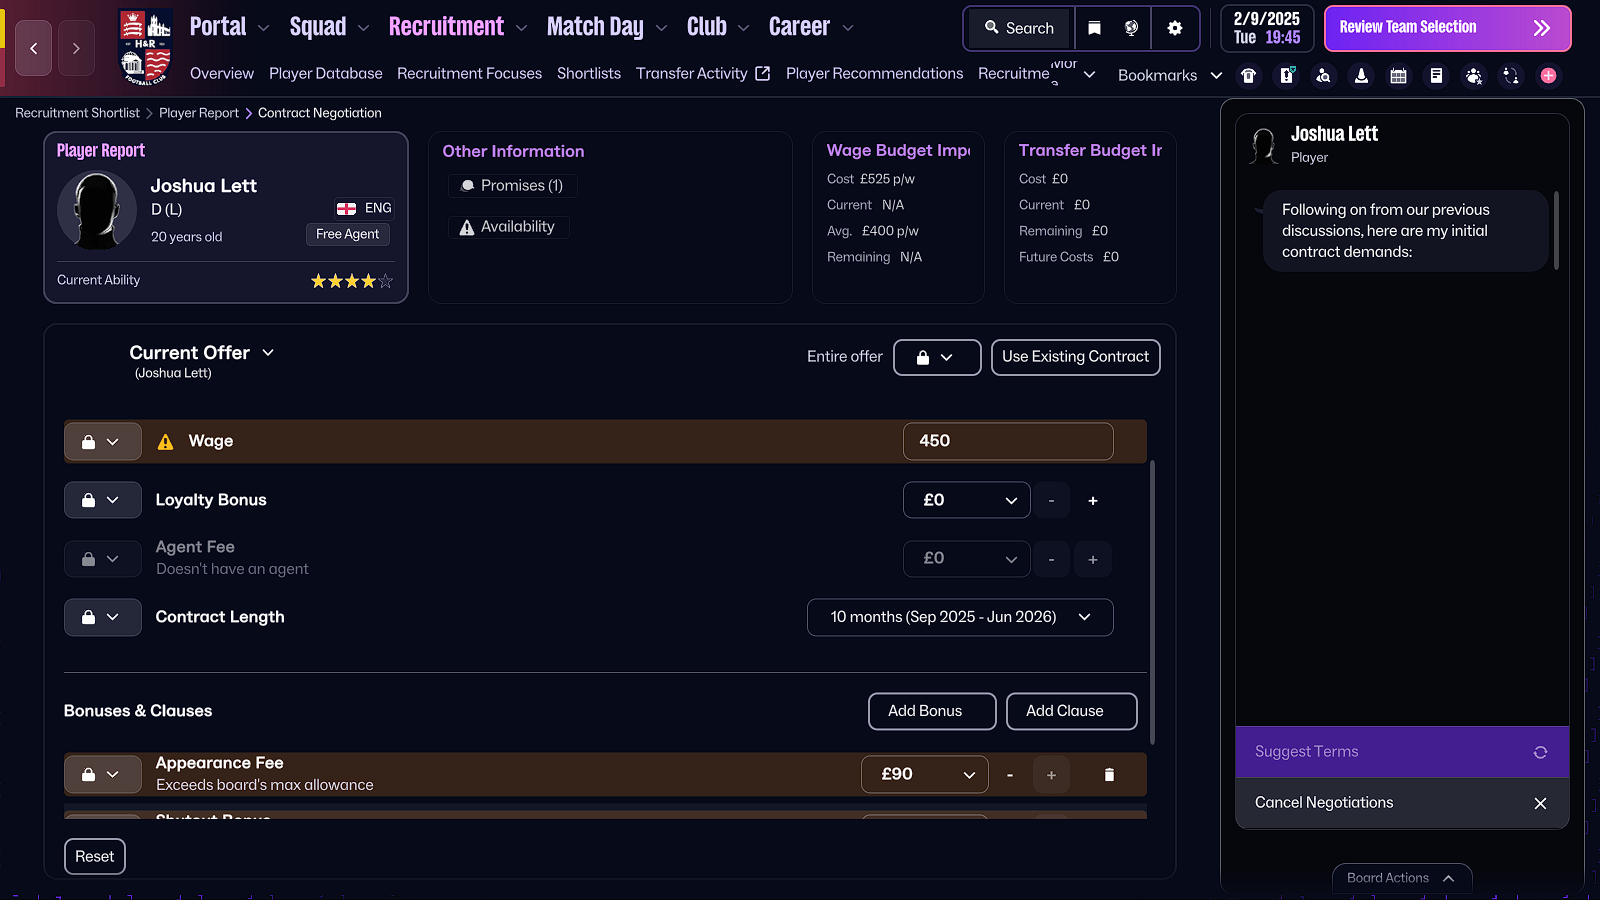Click the Wage amount input field
This screenshot has width=1600, height=900.
point(1007,441)
